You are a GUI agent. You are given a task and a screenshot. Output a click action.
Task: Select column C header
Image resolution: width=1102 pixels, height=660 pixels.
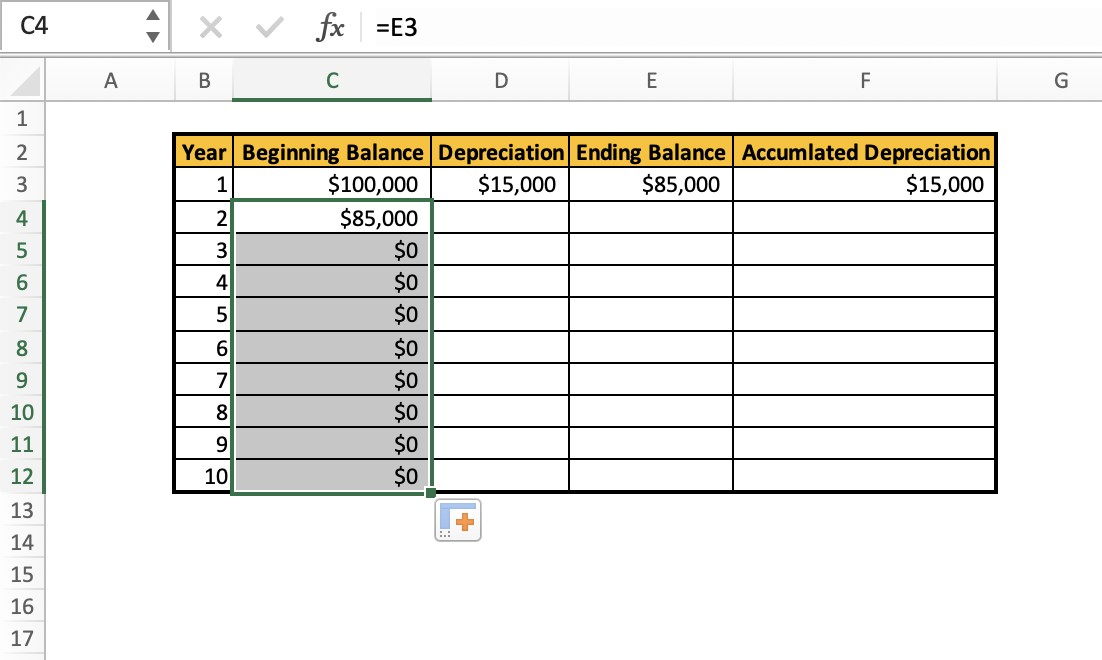[x=332, y=82]
